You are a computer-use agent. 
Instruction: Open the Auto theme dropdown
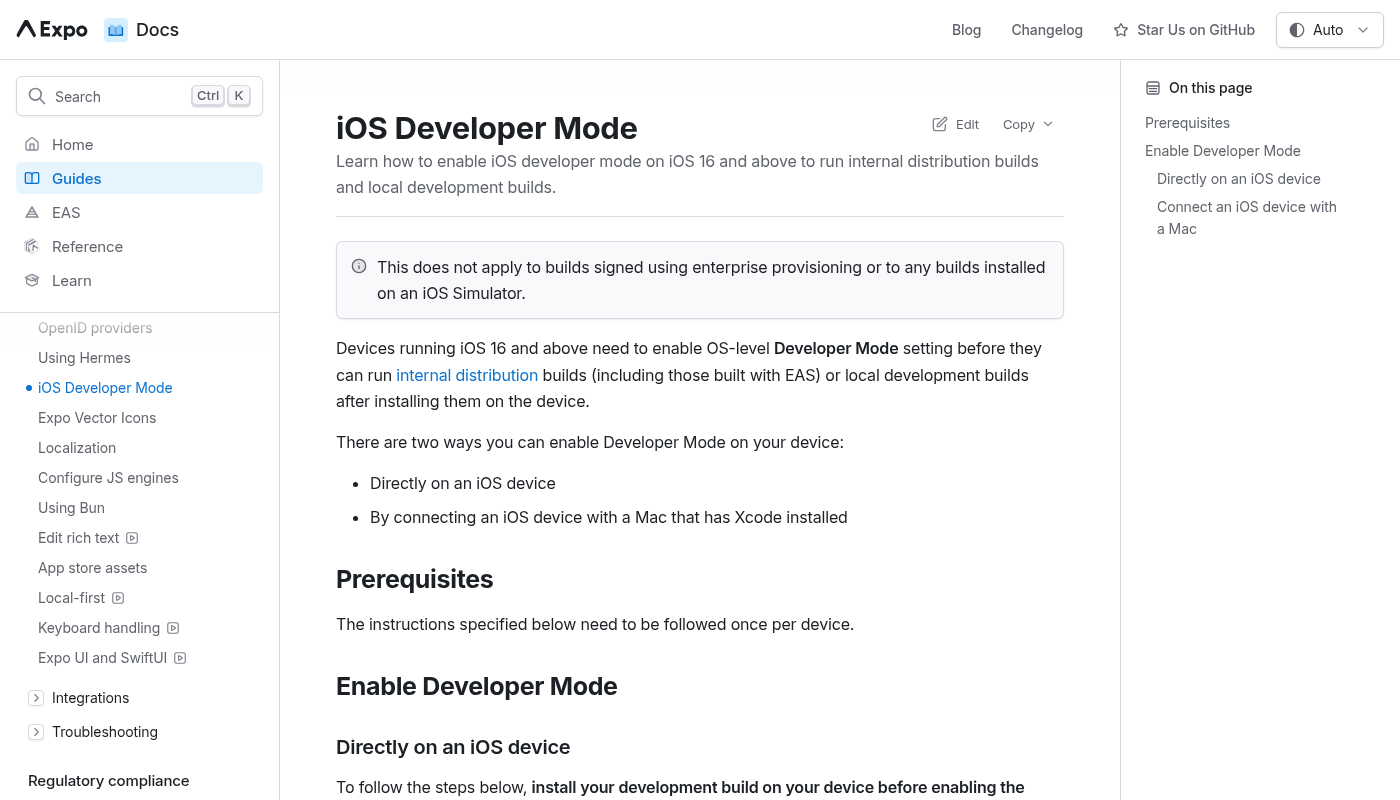[1329, 30]
